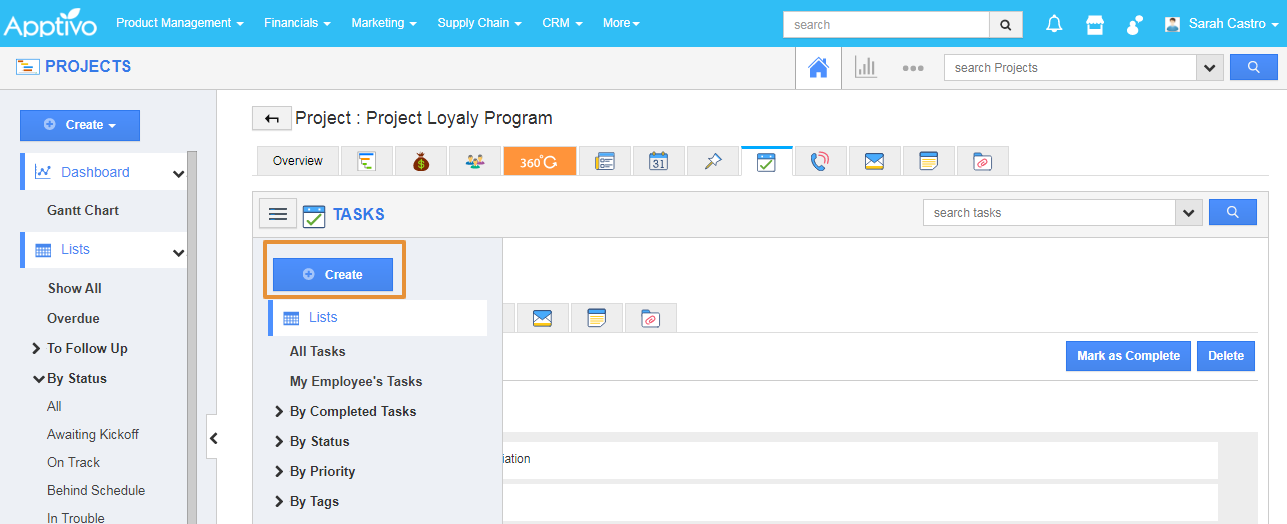Go to Projects home icon
The height and width of the screenshot is (524, 1287).
[818, 68]
